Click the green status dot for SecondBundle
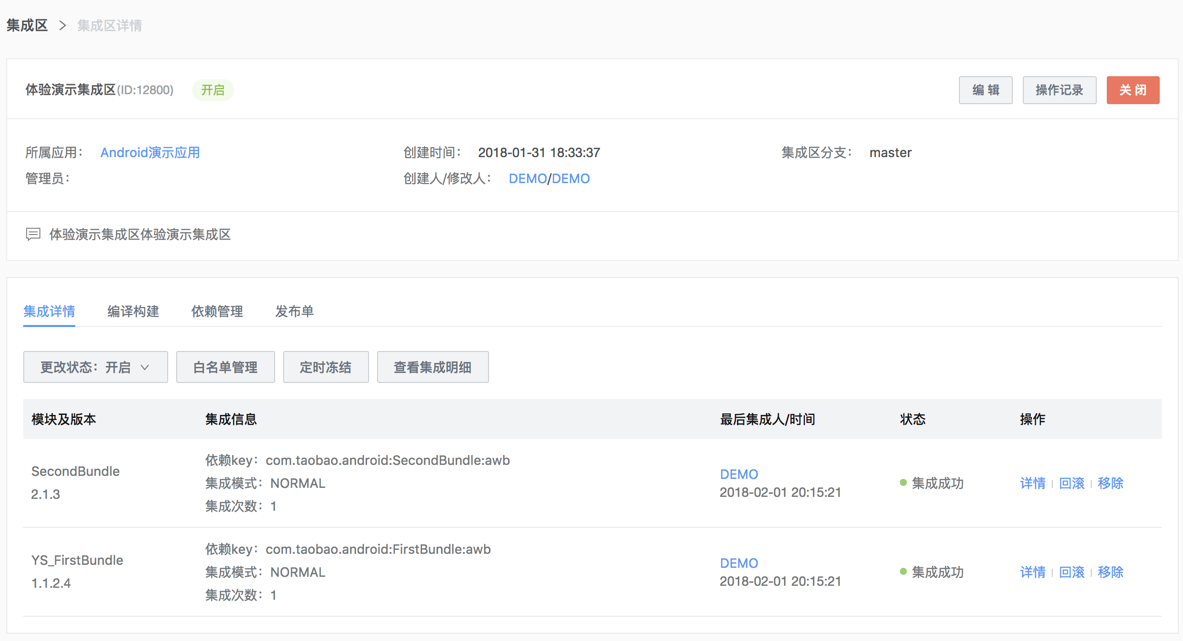The image size is (1183, 641). tap(903, 483)
